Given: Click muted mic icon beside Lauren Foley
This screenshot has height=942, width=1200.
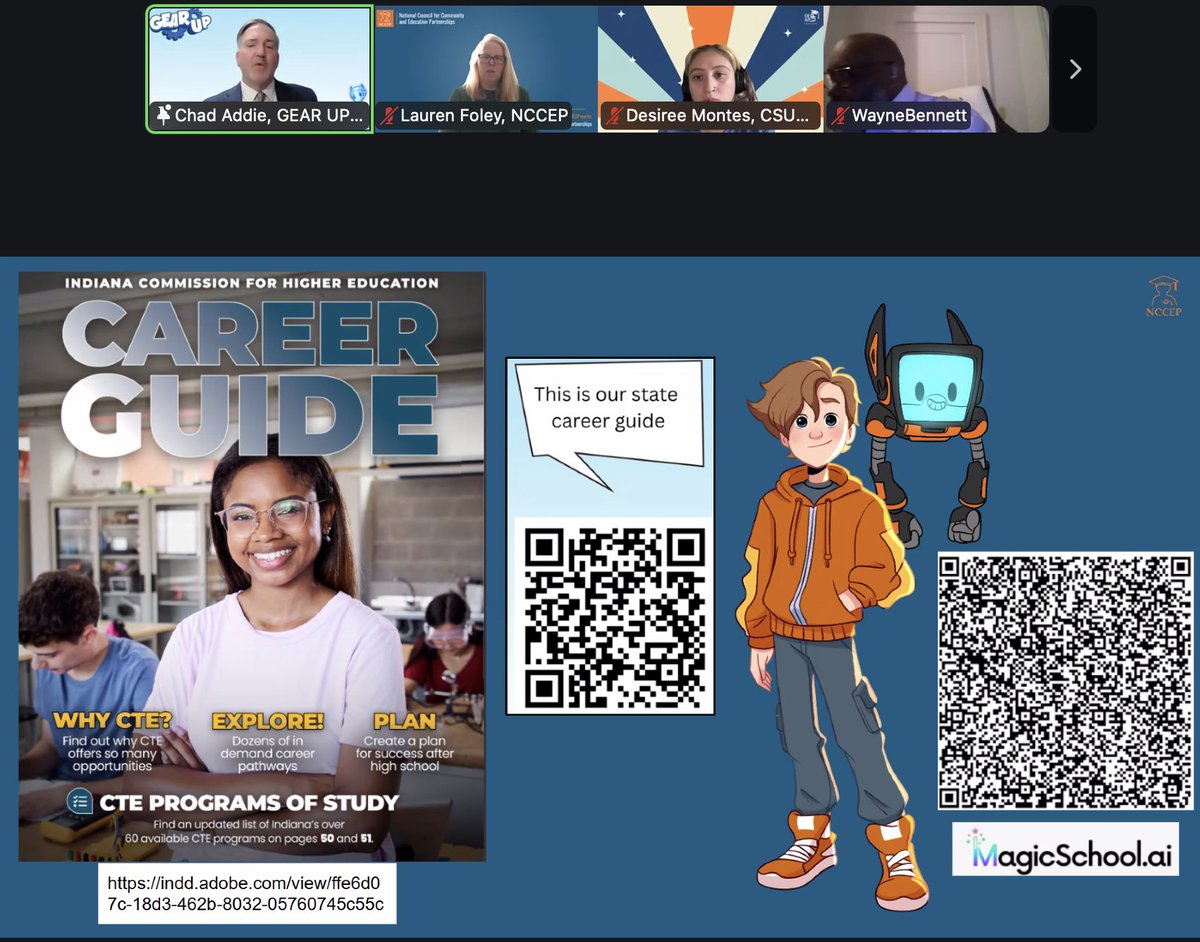Looking at the screenshot, I should click(x=388, y=116).
